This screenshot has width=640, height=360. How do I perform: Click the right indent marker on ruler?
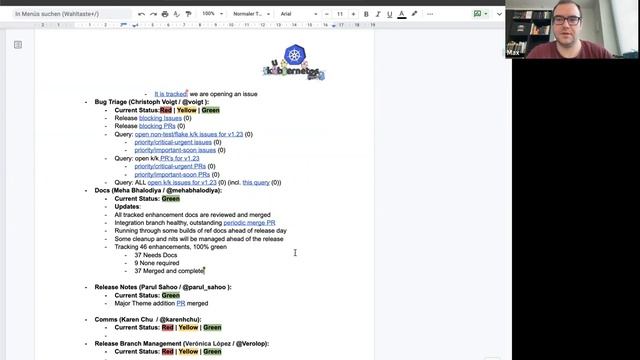[x=334, y=25]
